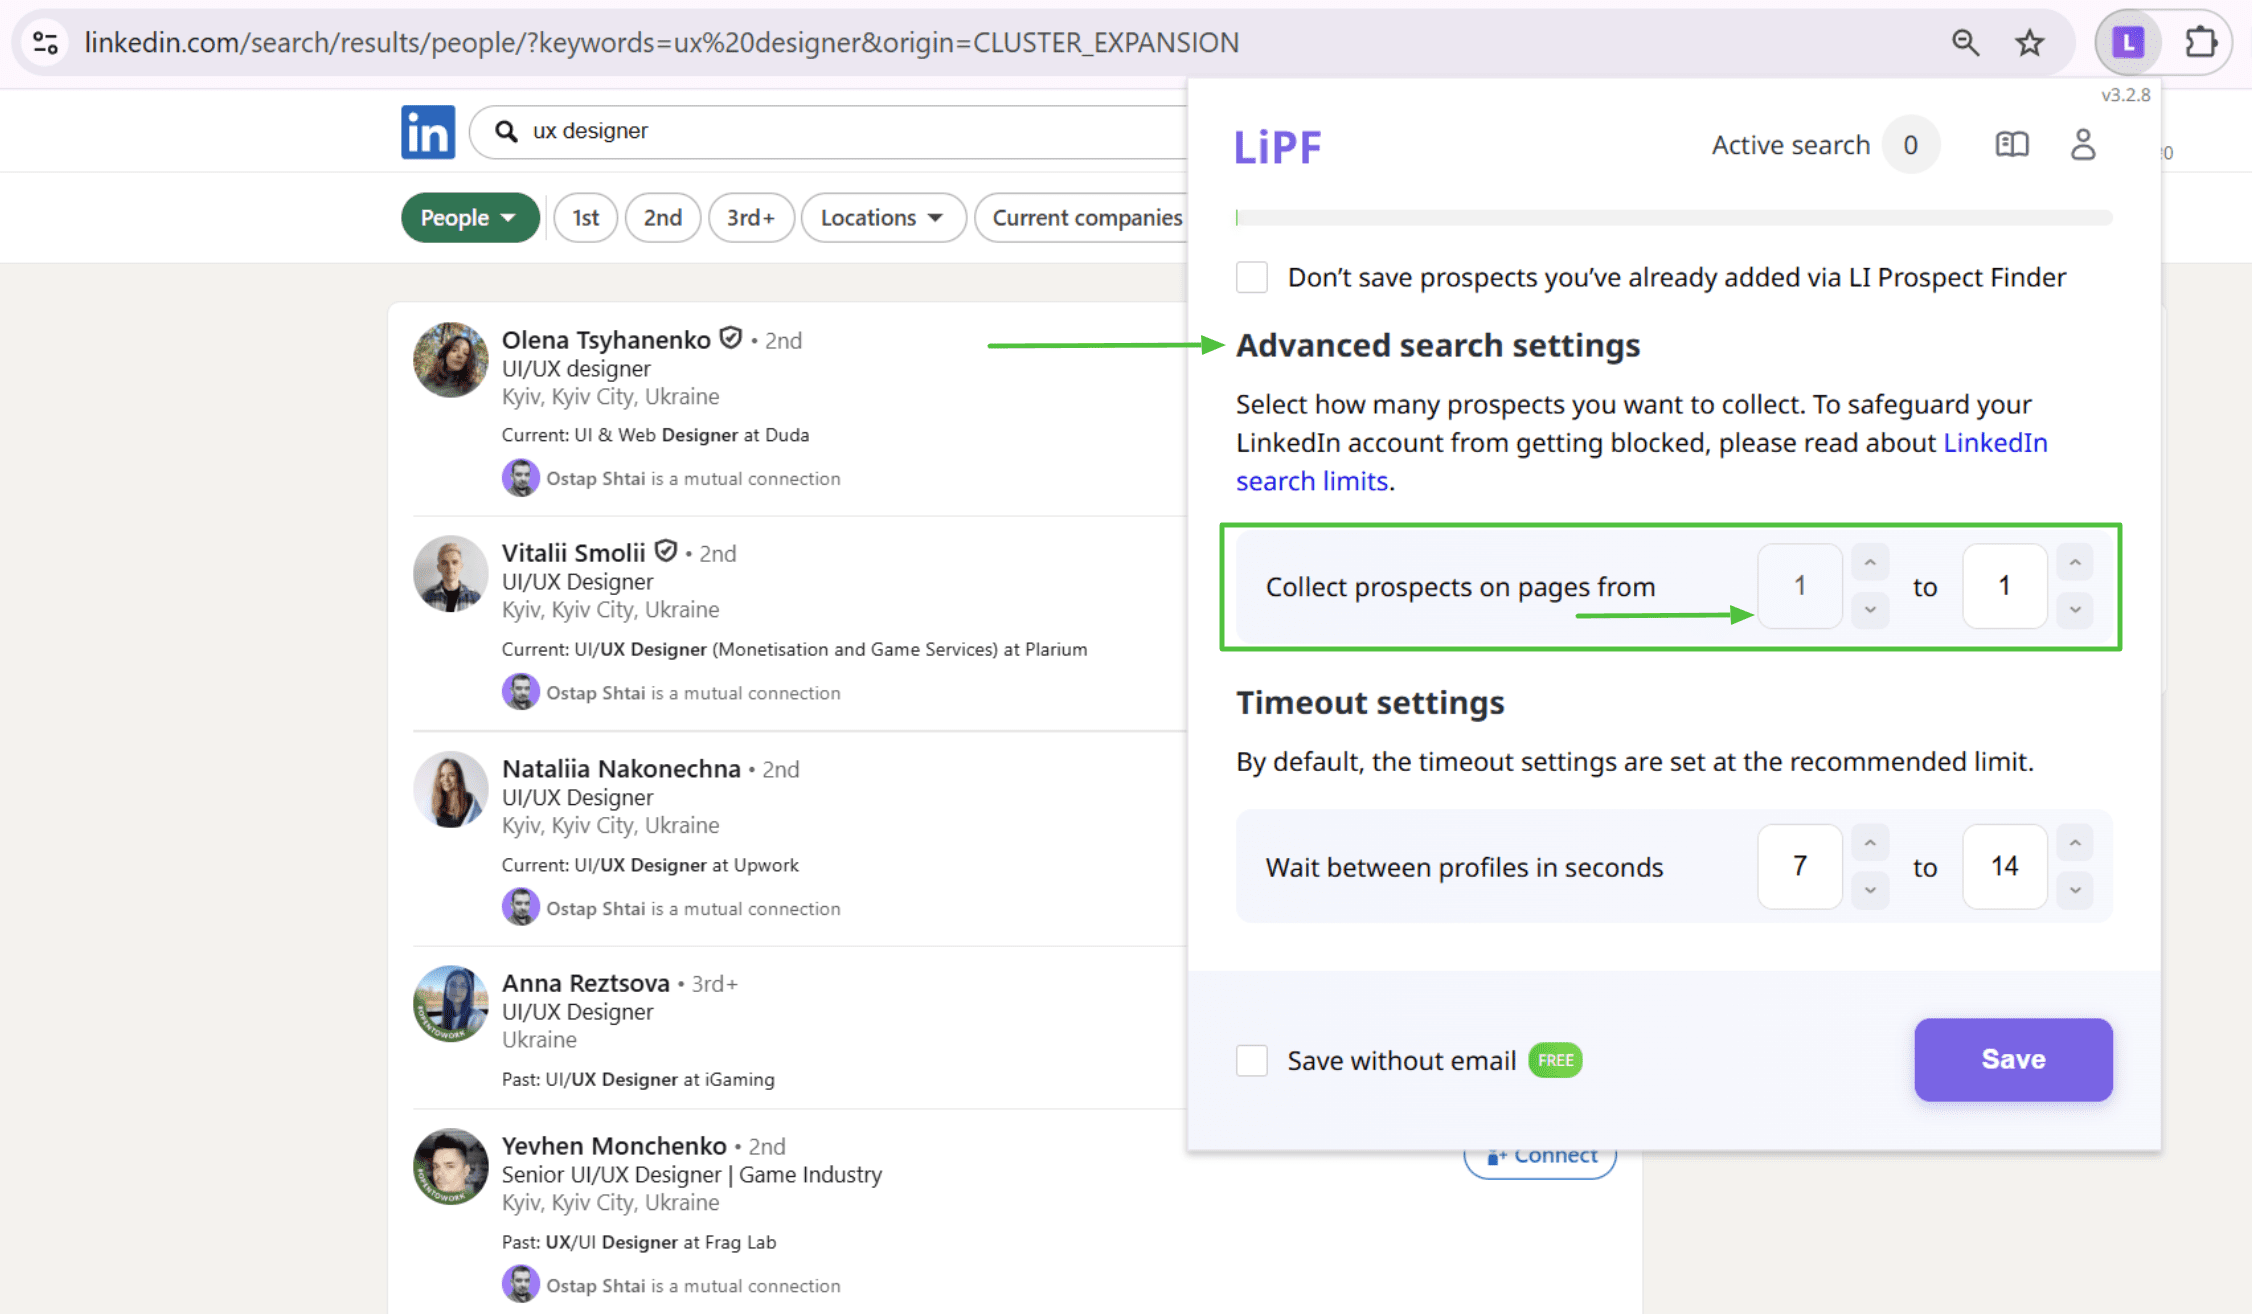The height and width of the screenshot is (1314, 2252).
Task: Open the People filter dropdown
Action: pyautogui.click(x=469, y=217)
